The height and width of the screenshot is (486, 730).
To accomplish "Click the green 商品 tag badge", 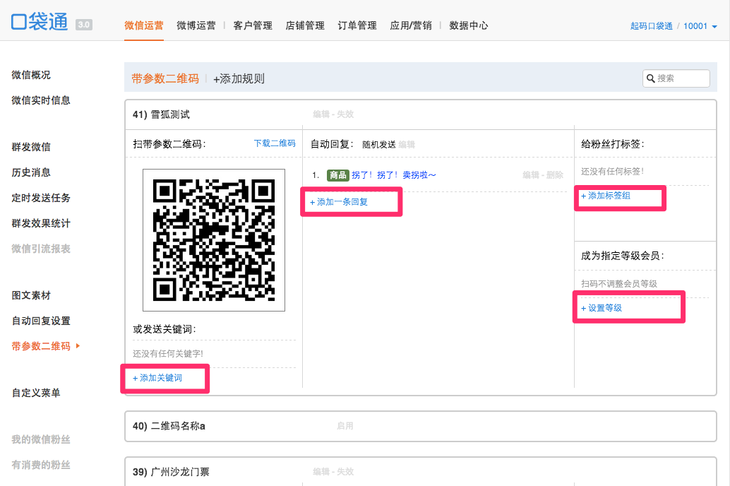I will pyautogui.click(x=337, y=175).
